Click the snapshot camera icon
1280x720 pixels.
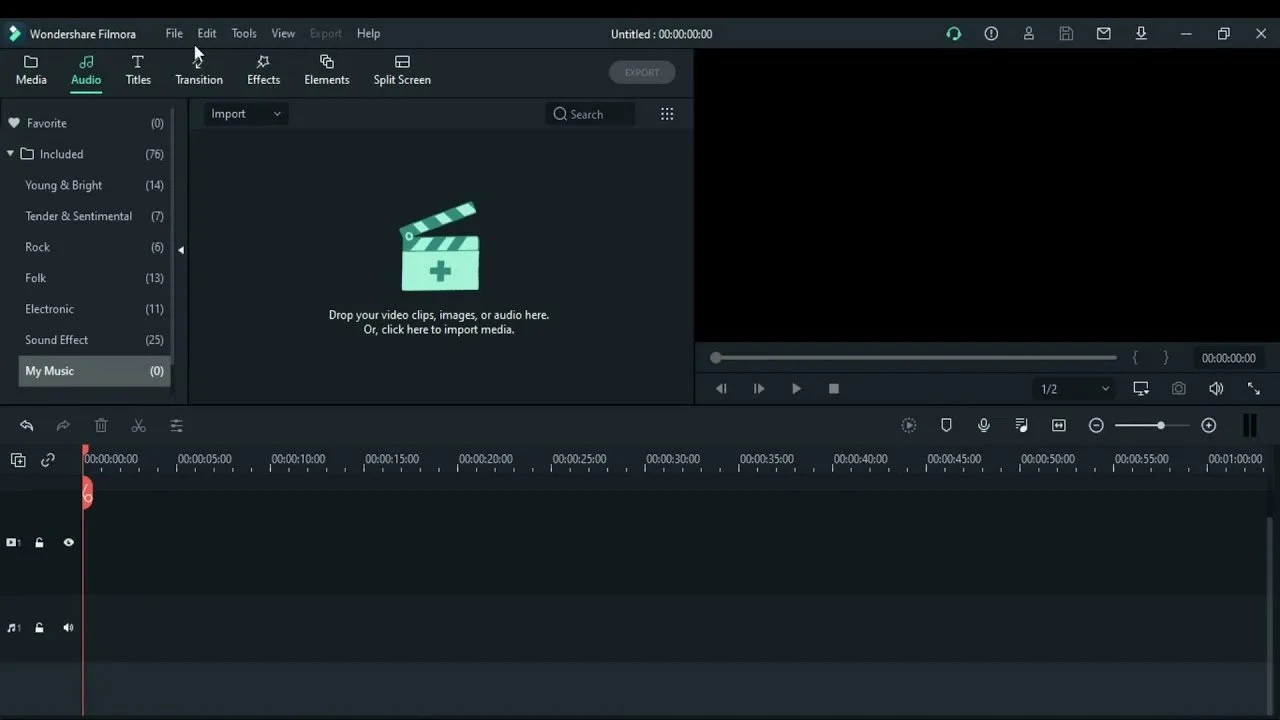(x=1179, y=389)
